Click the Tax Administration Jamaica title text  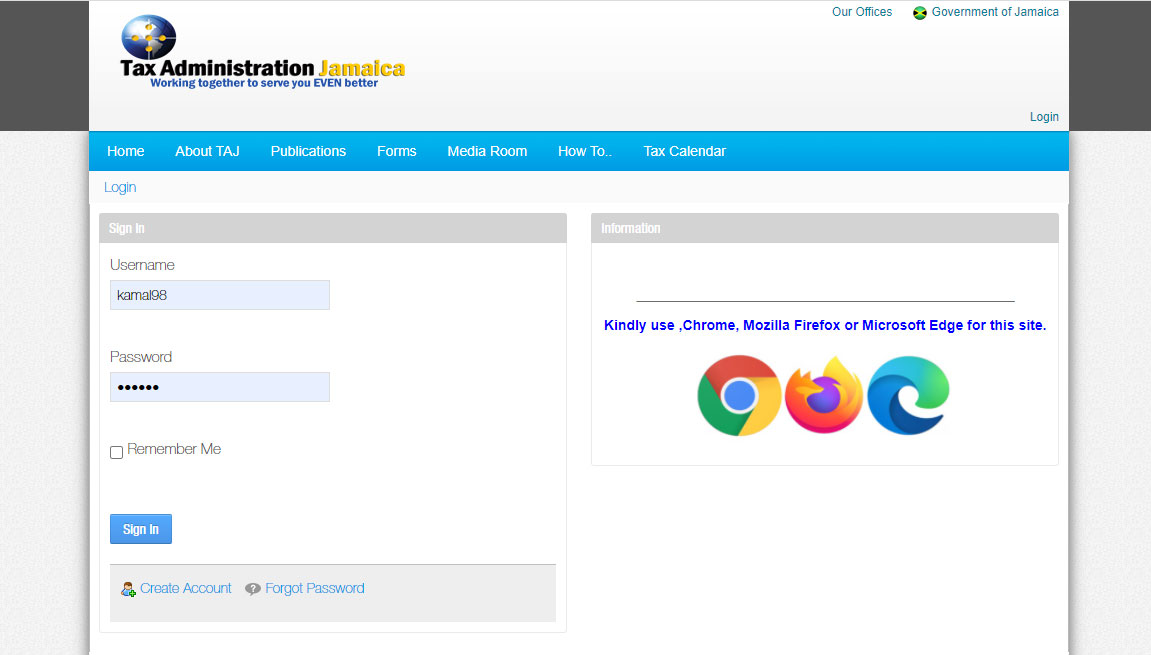pos(262,68)
